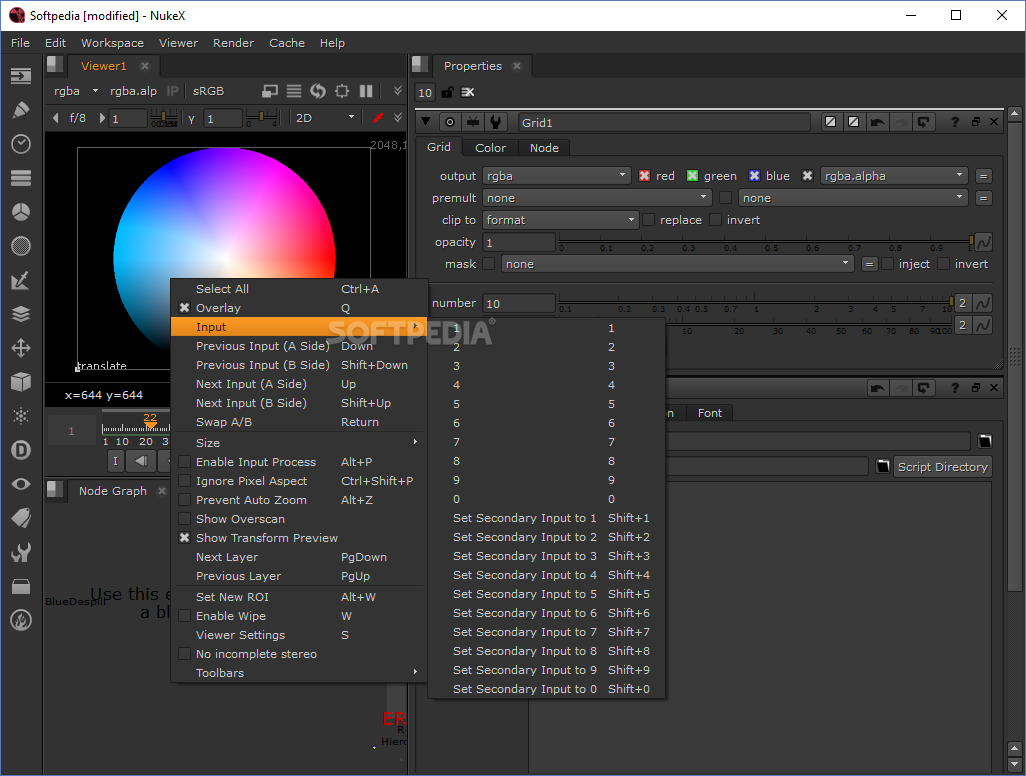Open help for Grid1 node (question mark)
The width and height of the screenshot is (1026, 776).
coord(955,122)
